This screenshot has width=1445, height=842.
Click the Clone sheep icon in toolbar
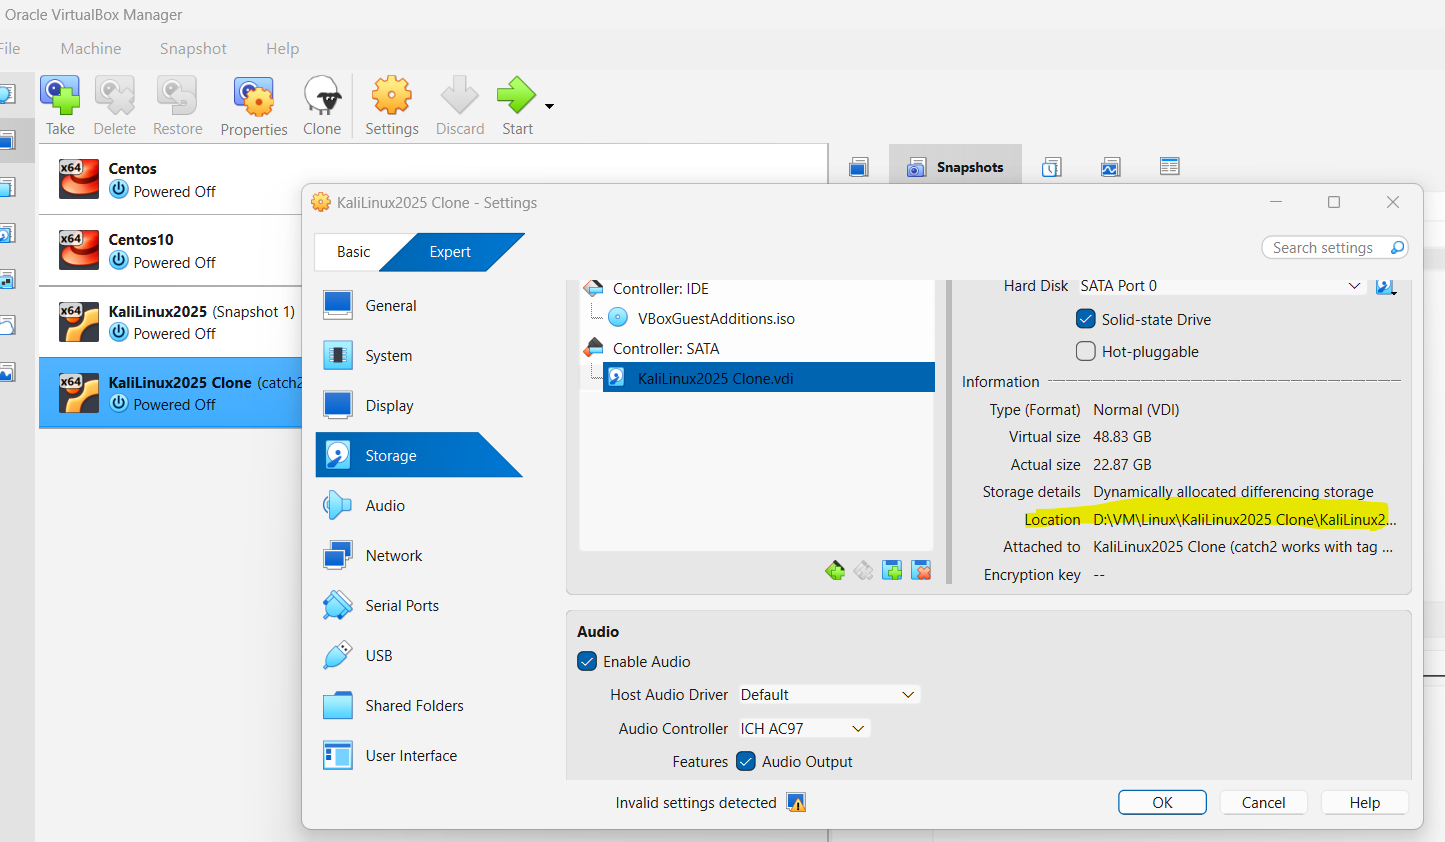322,97
